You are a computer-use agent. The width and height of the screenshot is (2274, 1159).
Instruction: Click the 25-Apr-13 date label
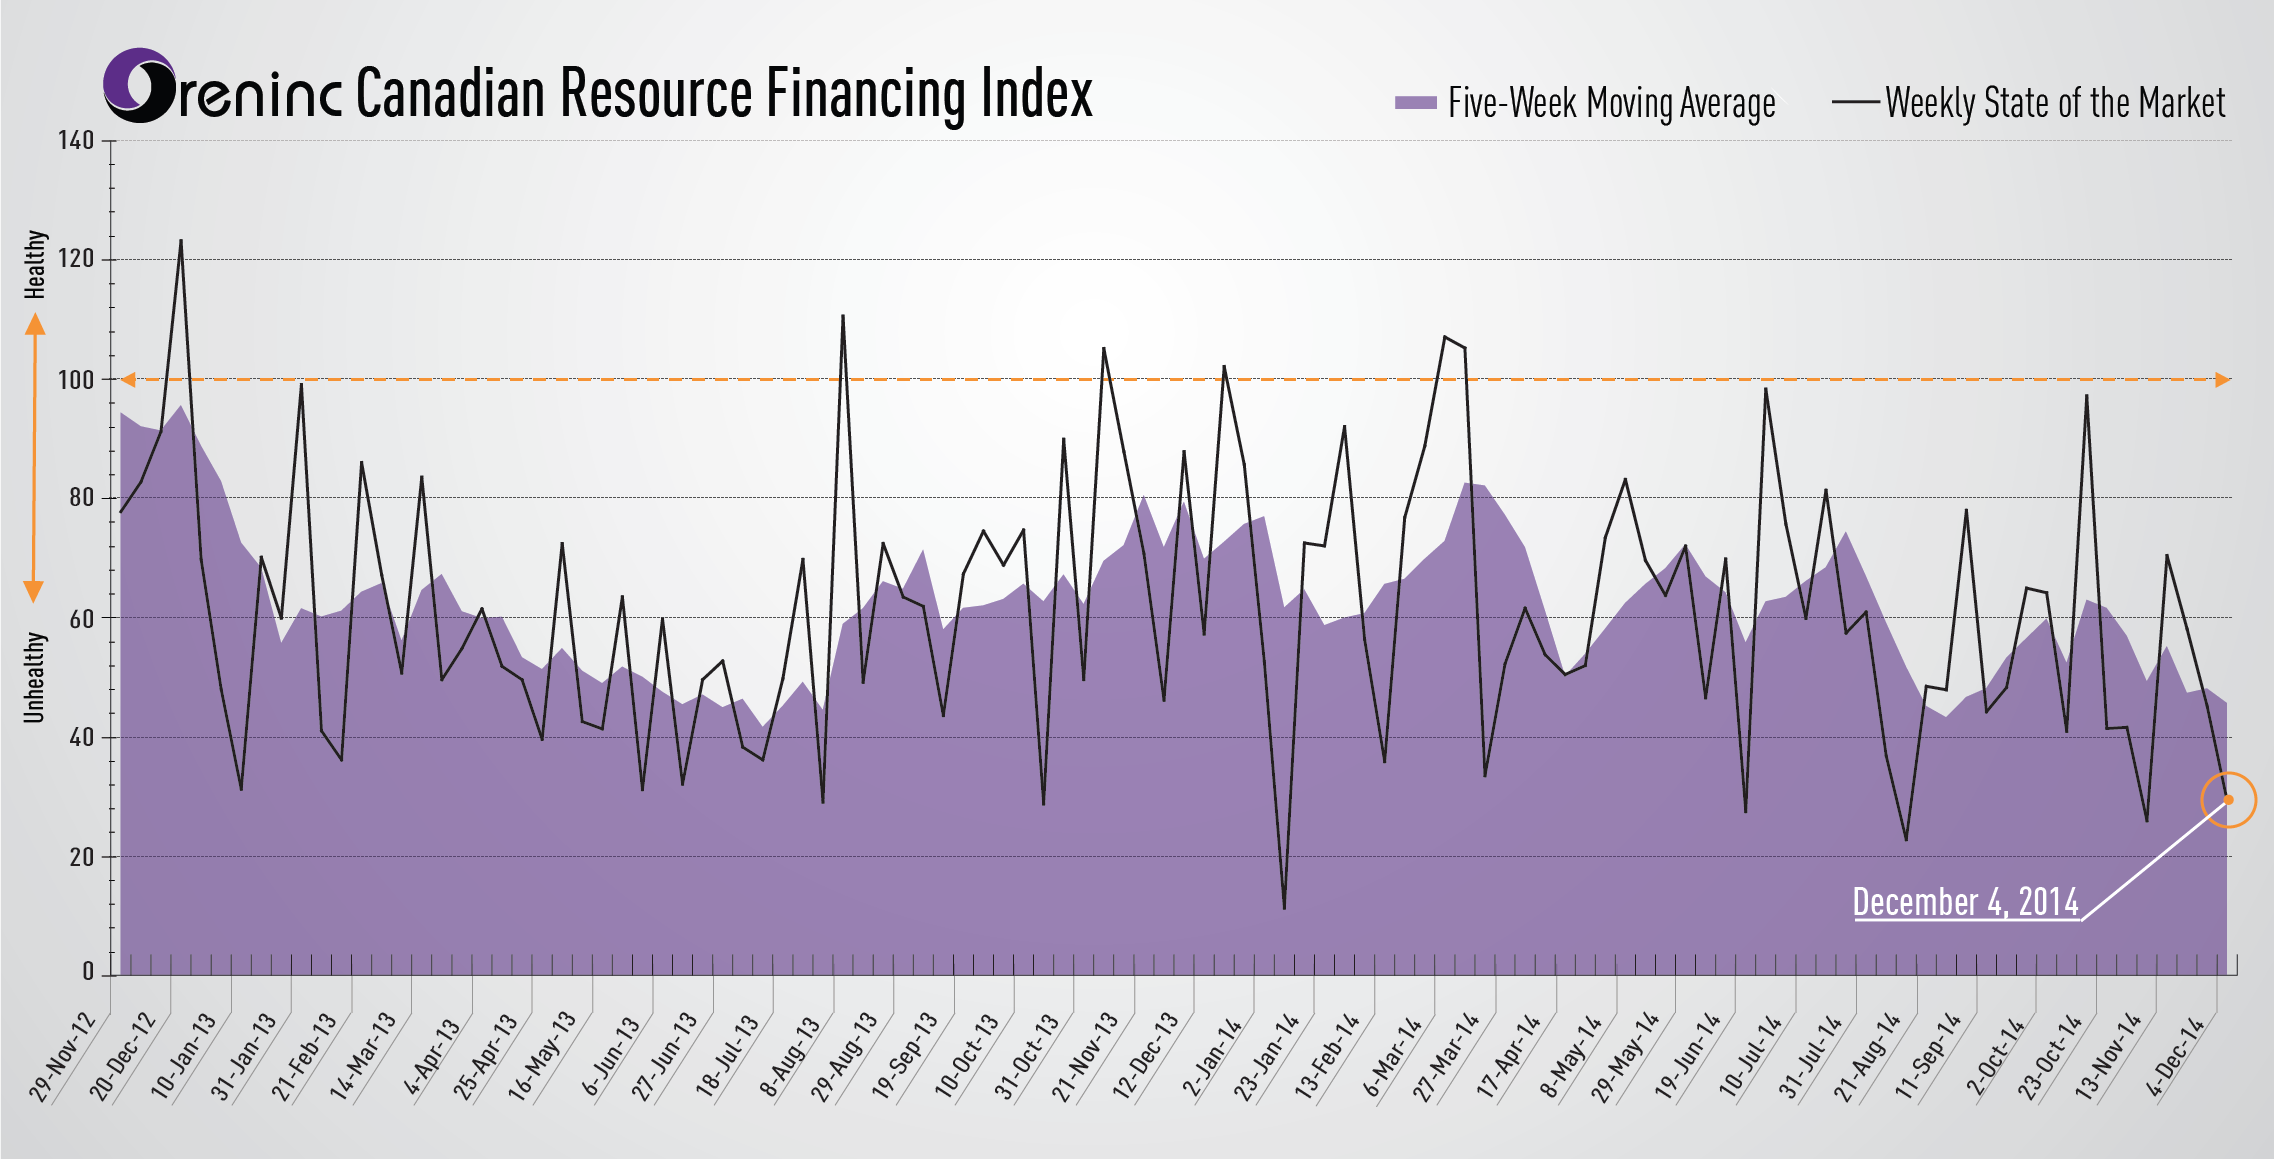[x=487, y=1056]
